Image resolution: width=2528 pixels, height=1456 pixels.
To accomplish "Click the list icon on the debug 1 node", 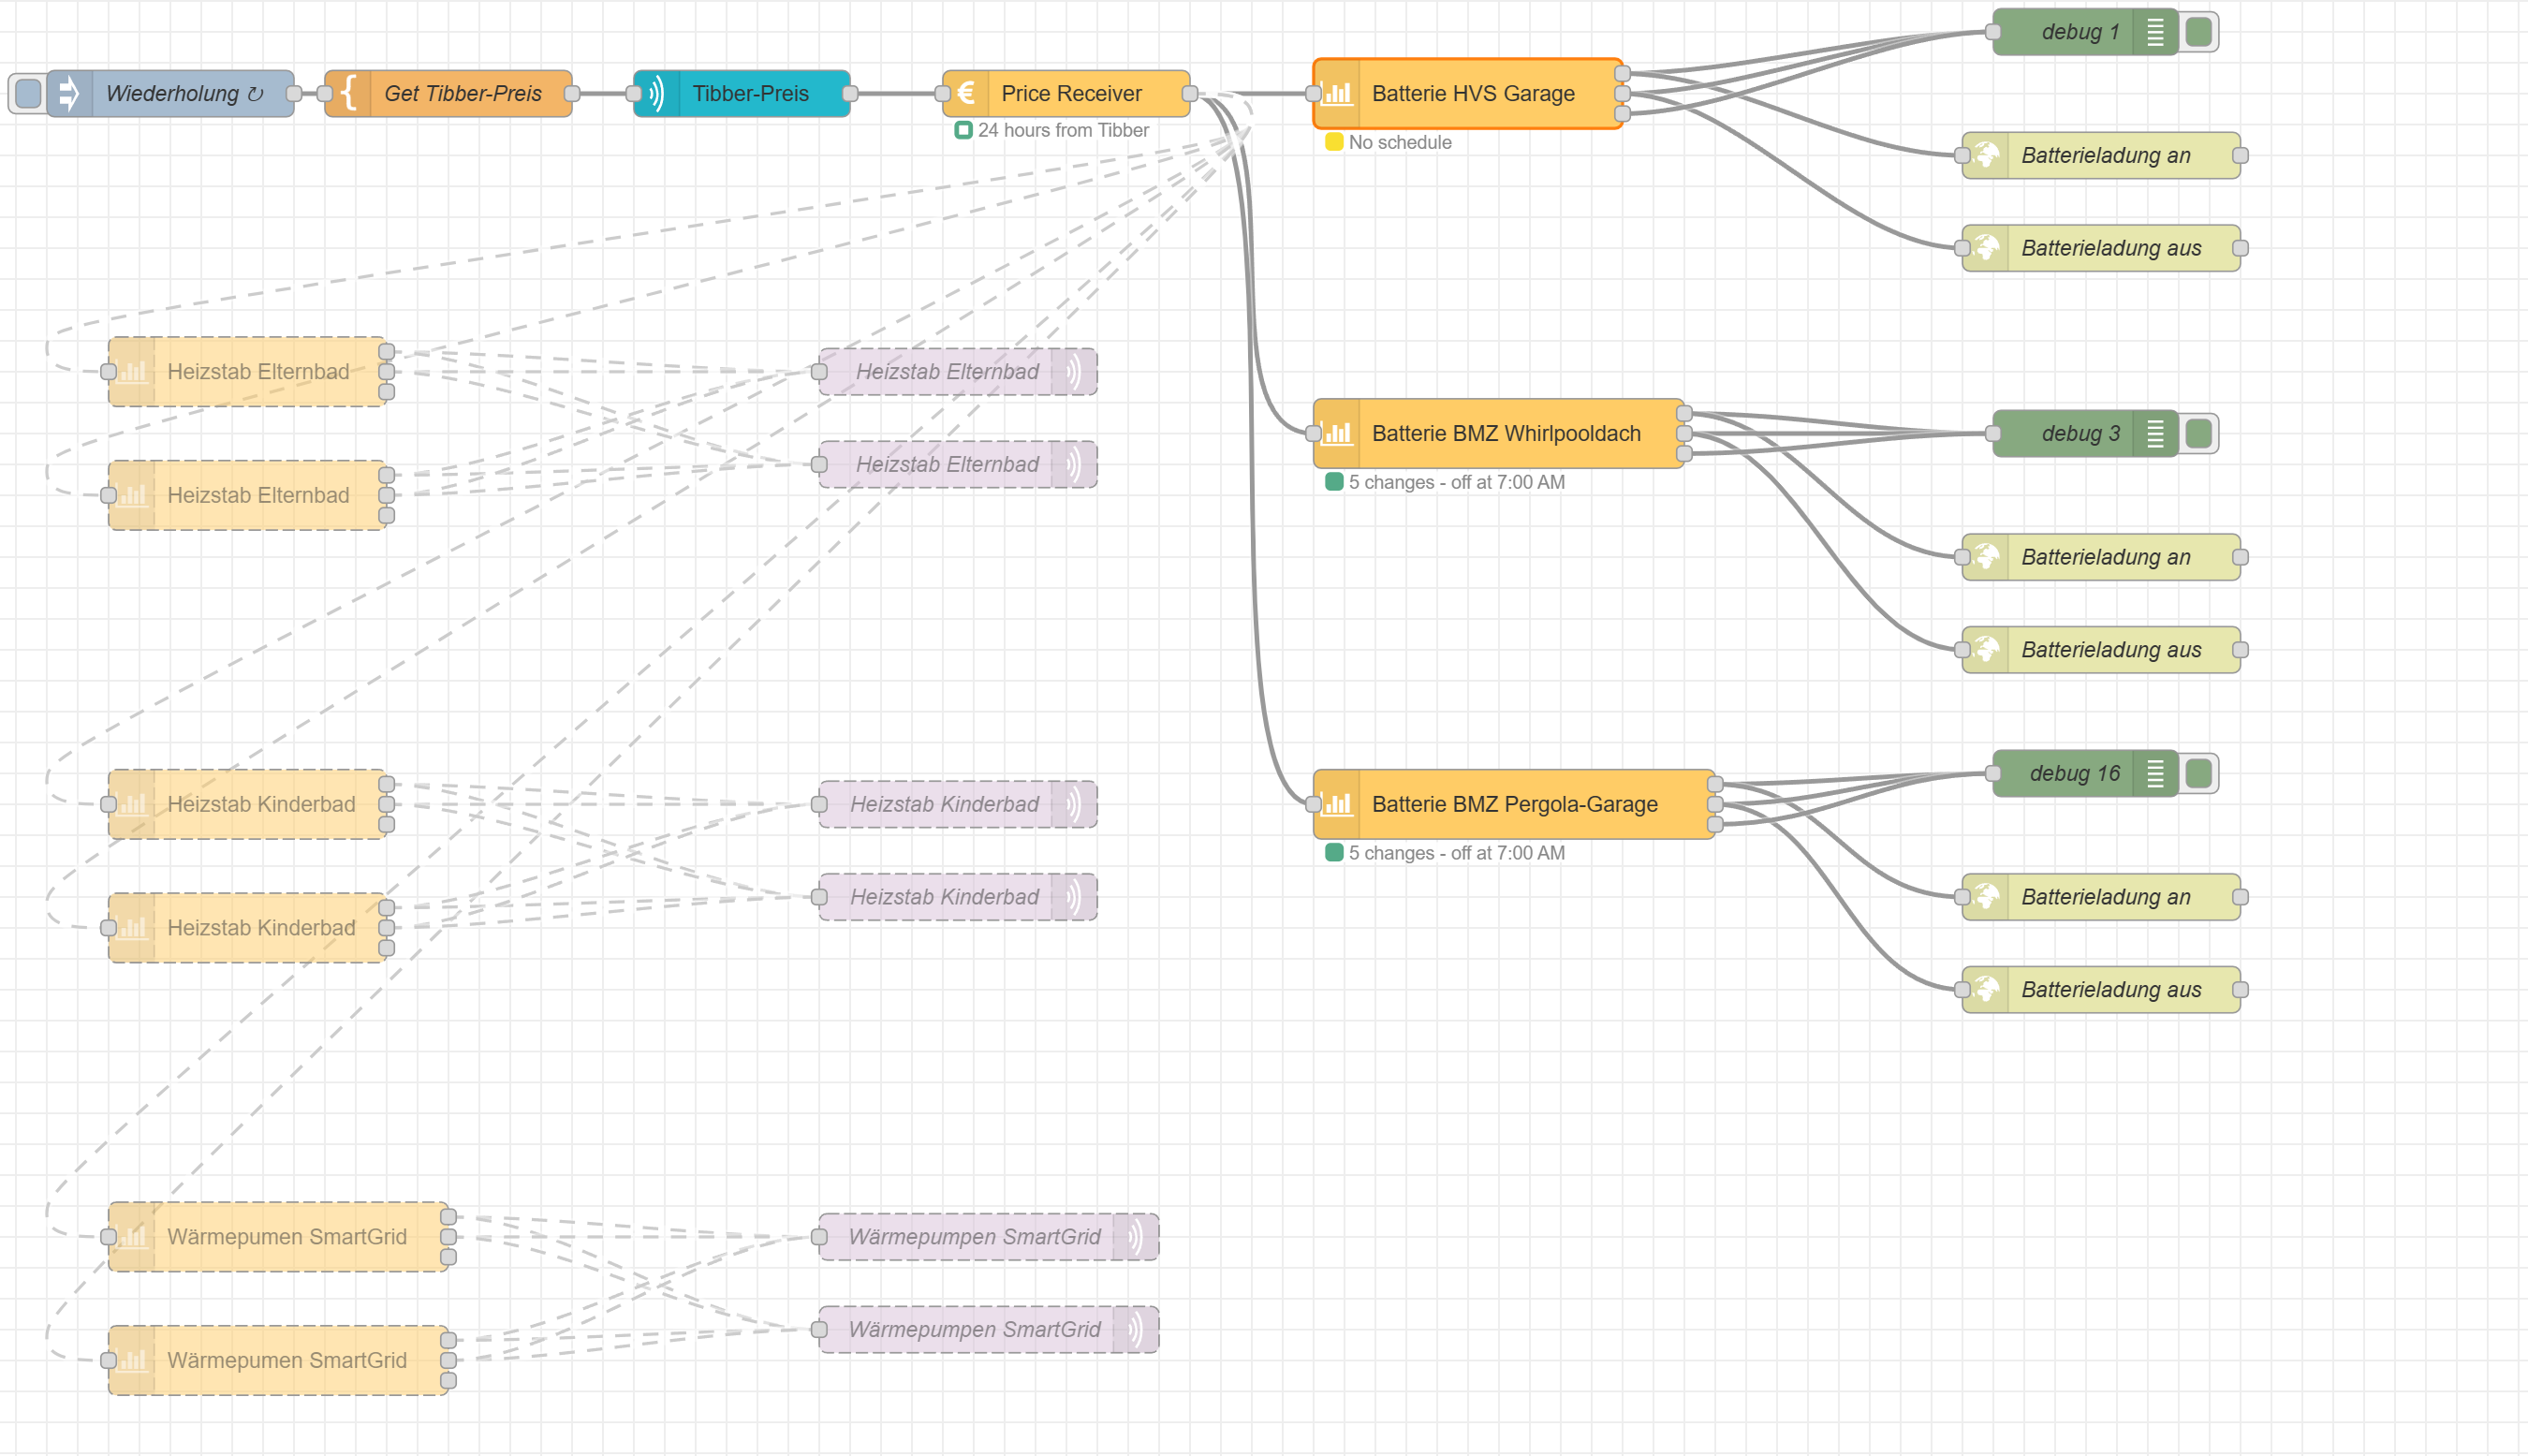I will click(x=2155, y=32).
